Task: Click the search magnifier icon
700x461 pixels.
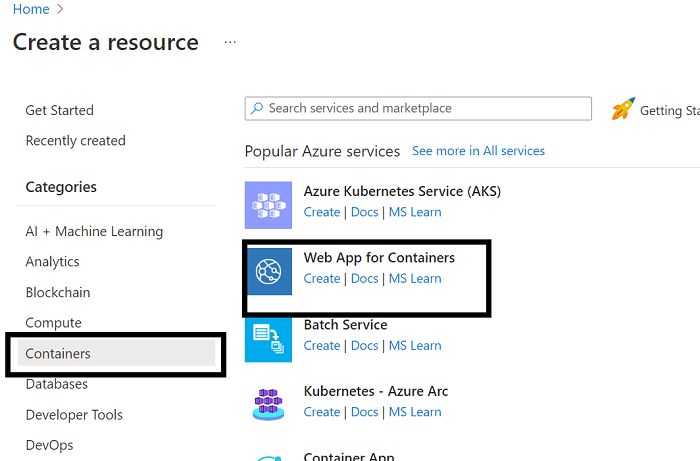Action: (x=257, y=108)
